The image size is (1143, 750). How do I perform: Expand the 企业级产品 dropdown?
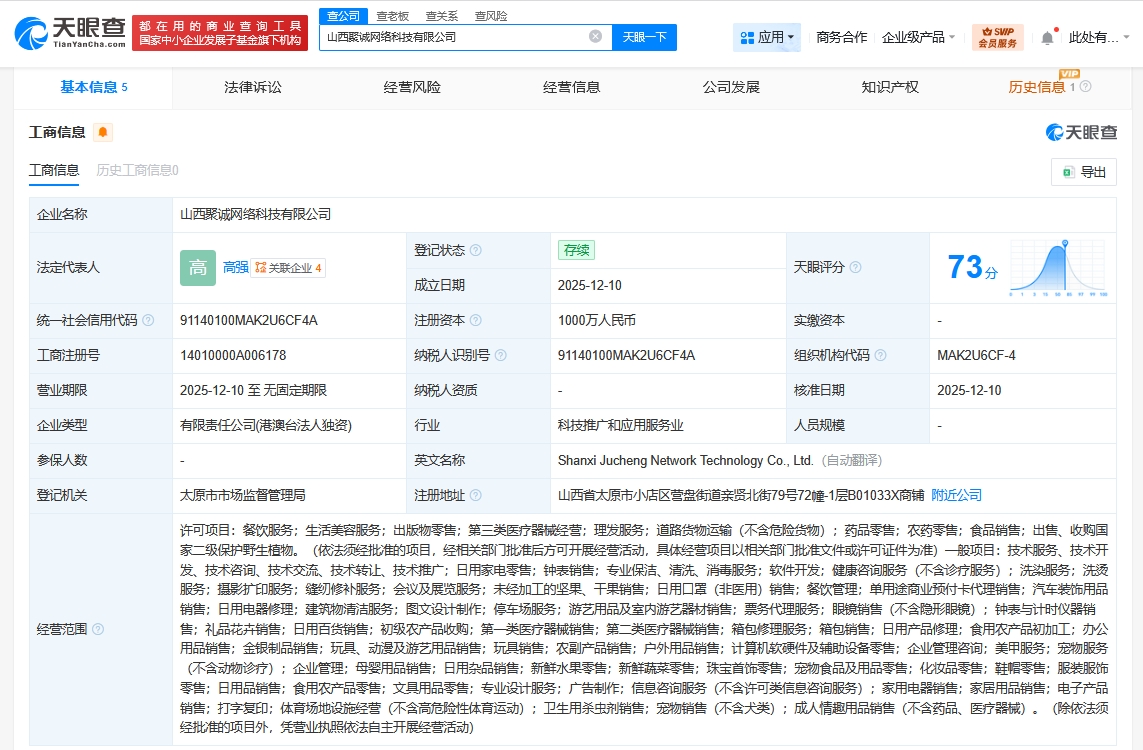coord(918,38)
